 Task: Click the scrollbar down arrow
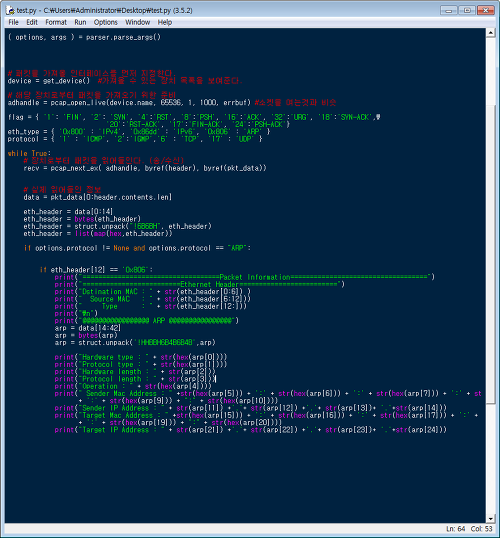pyautogui.click(x=491, y=518)
